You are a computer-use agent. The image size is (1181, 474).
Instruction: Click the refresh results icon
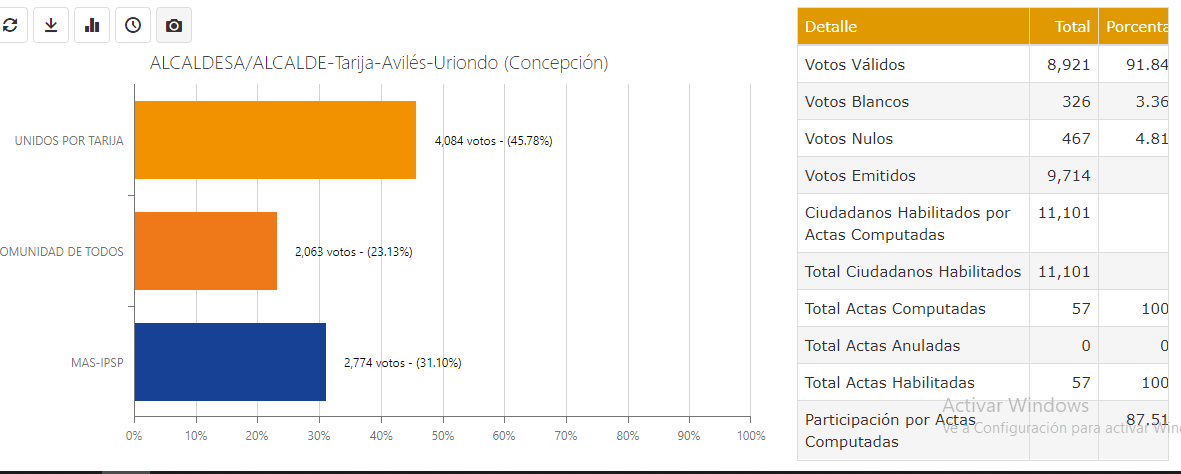tap(10, 25)
